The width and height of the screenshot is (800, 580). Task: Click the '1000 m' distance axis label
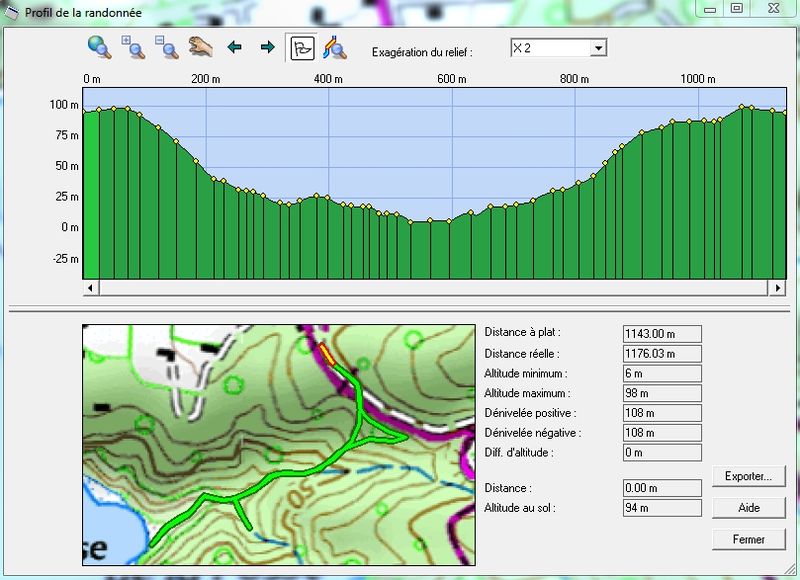(x=698, y=79)
